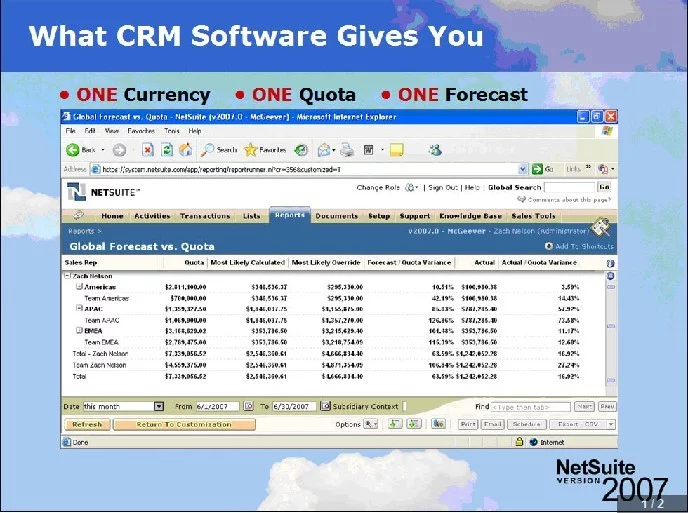The width and height of the screenshot is (688, 513).
Task: Open the View menu
Action: (112, 131)
